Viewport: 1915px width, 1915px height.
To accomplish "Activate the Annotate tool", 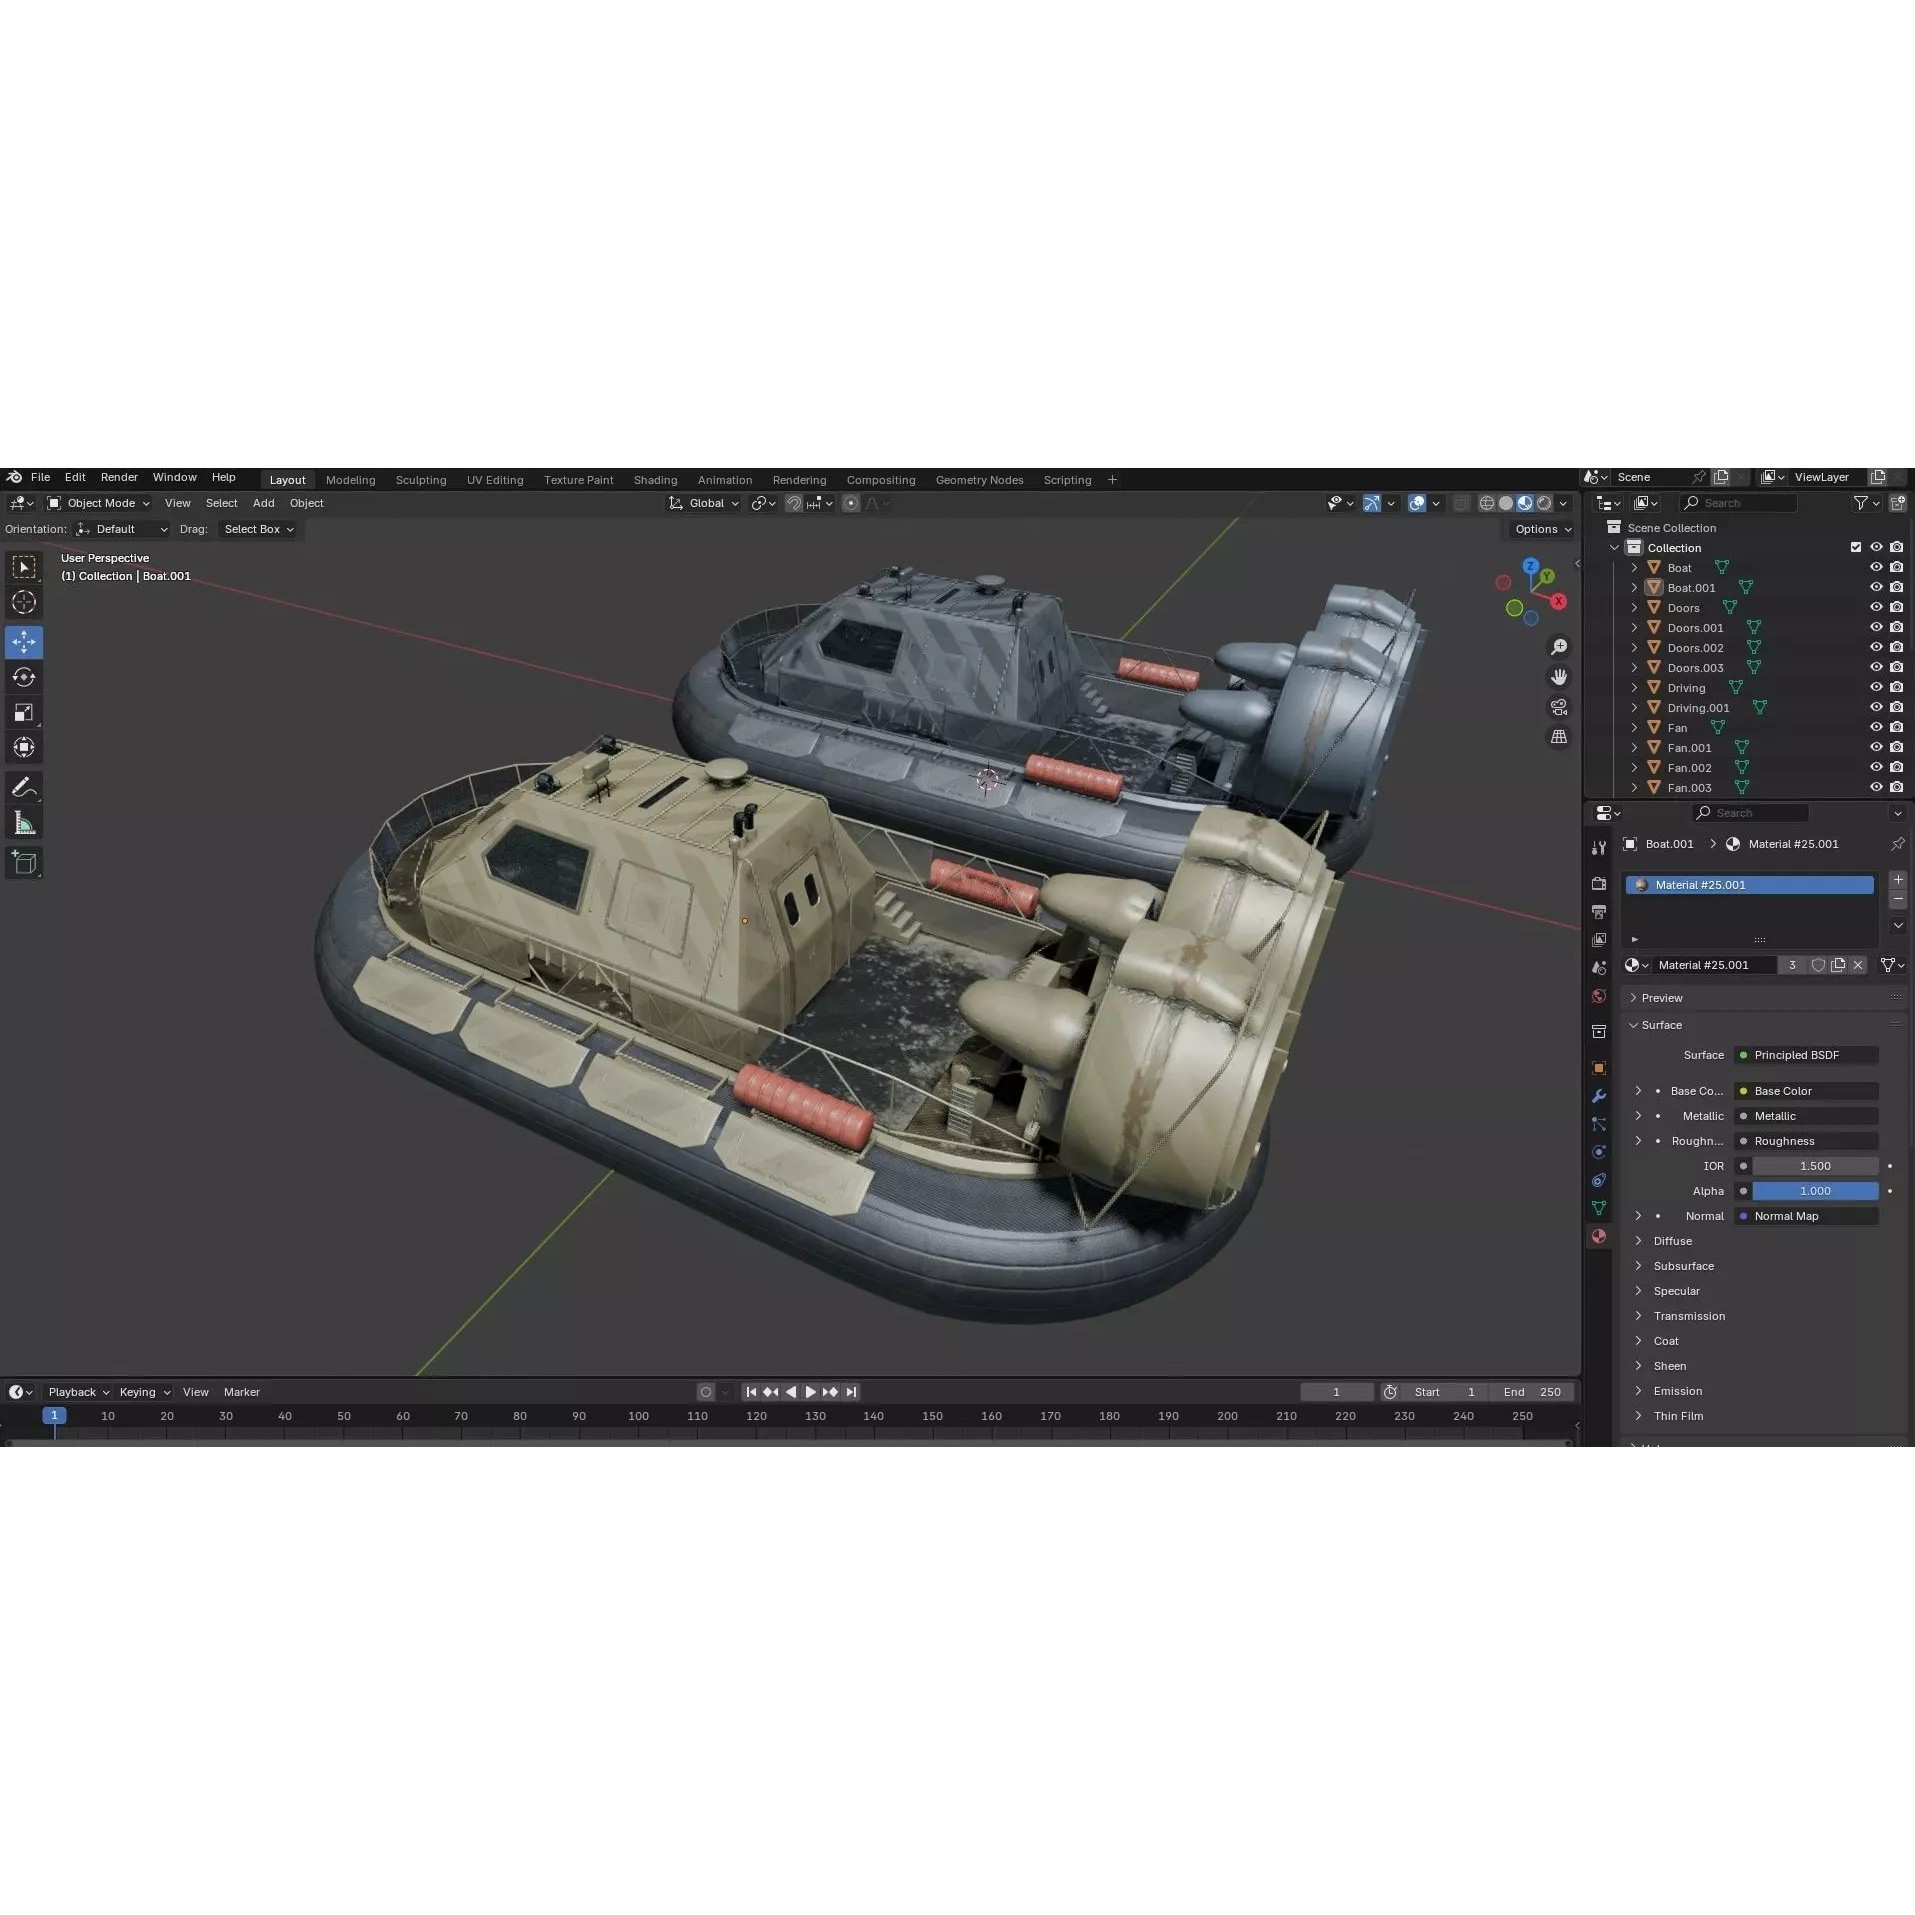I will pyautogui.click(x=24, y=787).
